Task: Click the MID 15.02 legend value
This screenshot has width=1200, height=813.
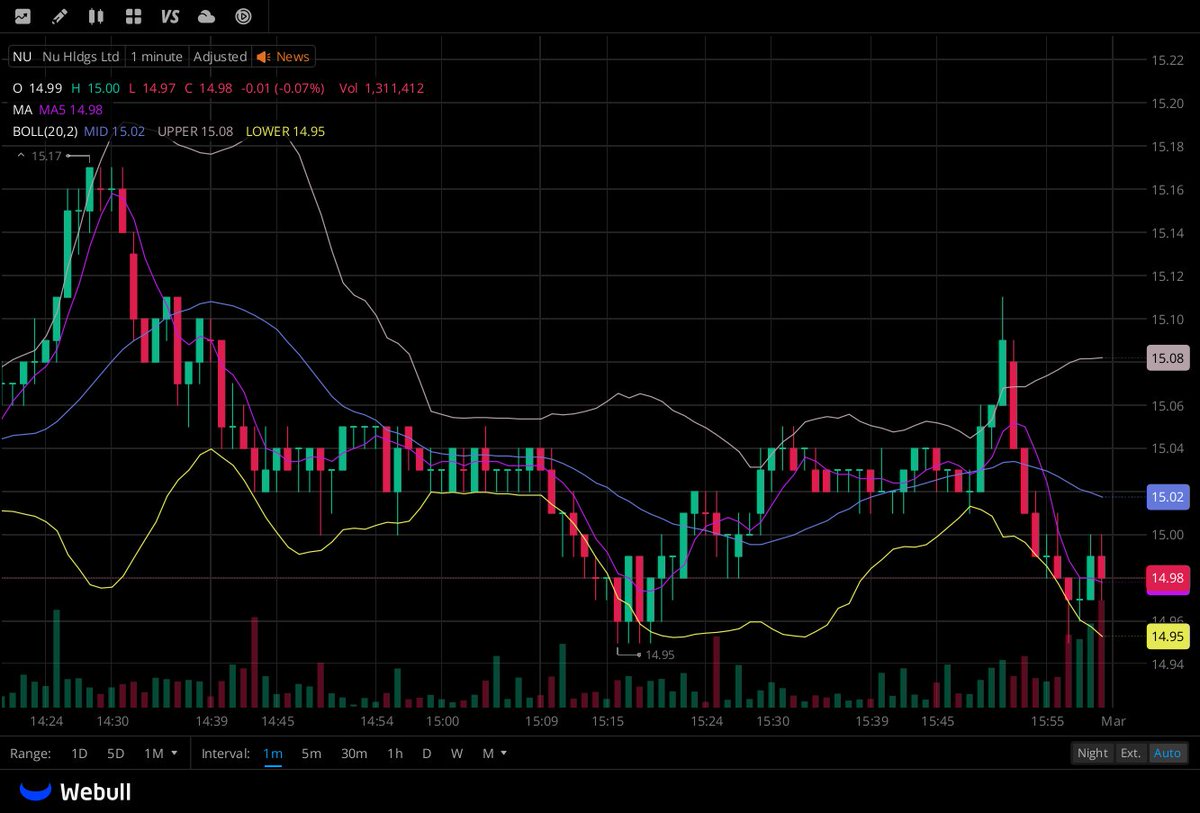Action: pos(114,131)
